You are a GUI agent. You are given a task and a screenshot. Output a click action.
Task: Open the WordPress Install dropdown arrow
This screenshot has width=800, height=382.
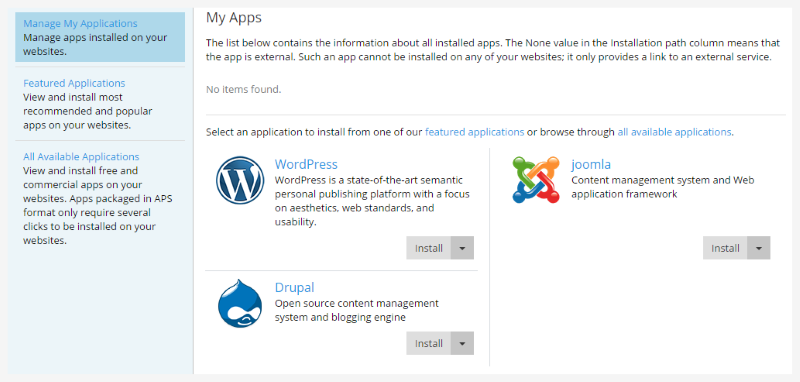point(462,248)
